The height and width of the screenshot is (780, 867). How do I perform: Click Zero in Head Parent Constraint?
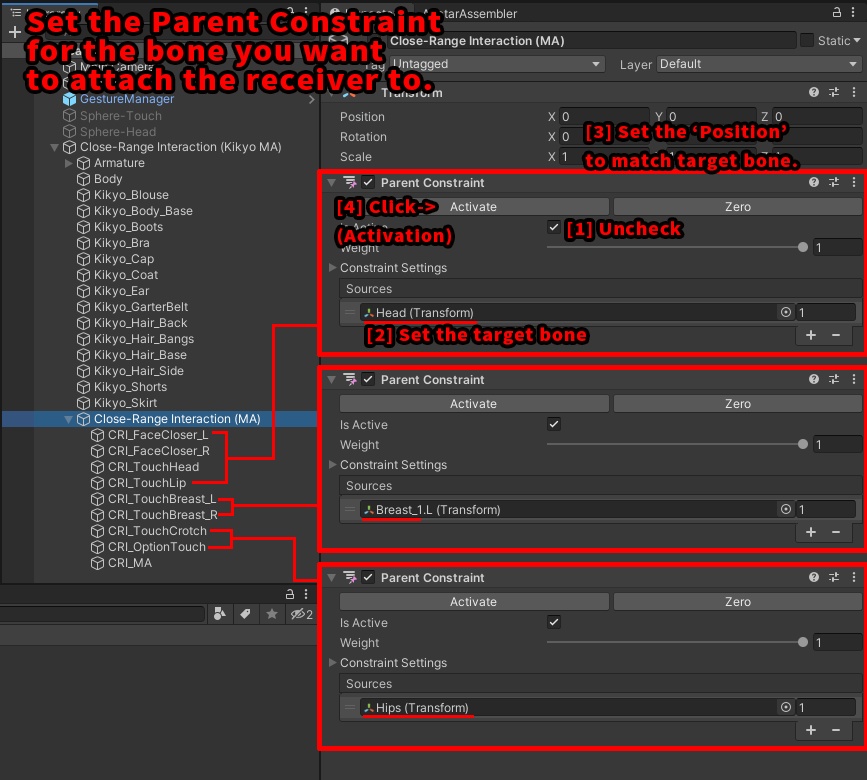738,207
